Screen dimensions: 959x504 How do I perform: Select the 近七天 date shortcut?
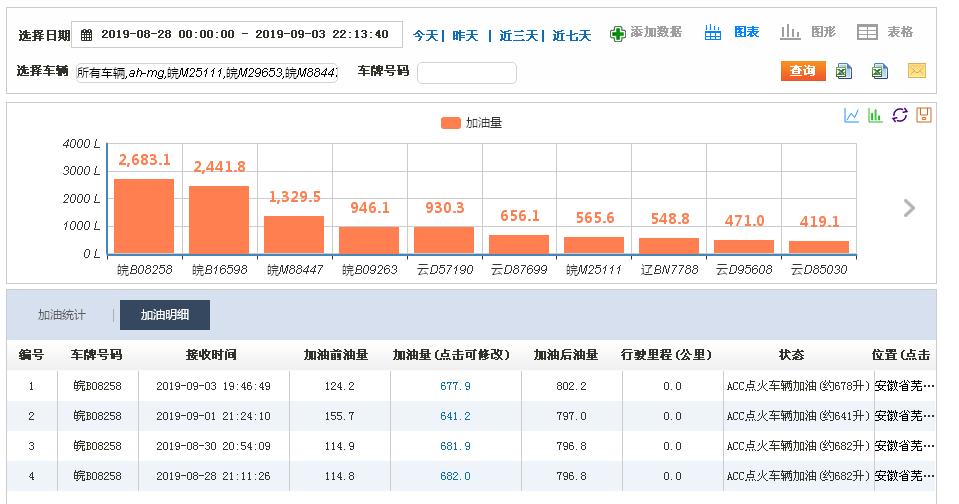click(x=572, y=35)
